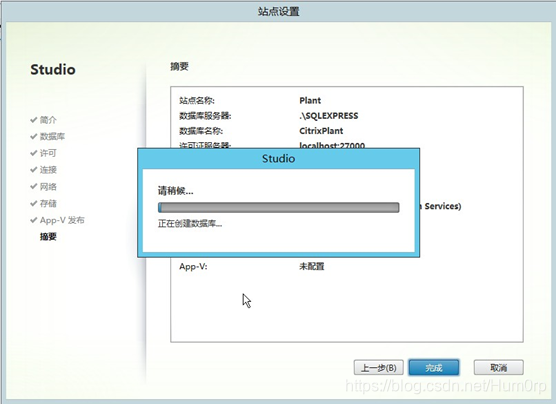
Task: Click the 未配置 App-V value
Action: (x=312, y=266)
